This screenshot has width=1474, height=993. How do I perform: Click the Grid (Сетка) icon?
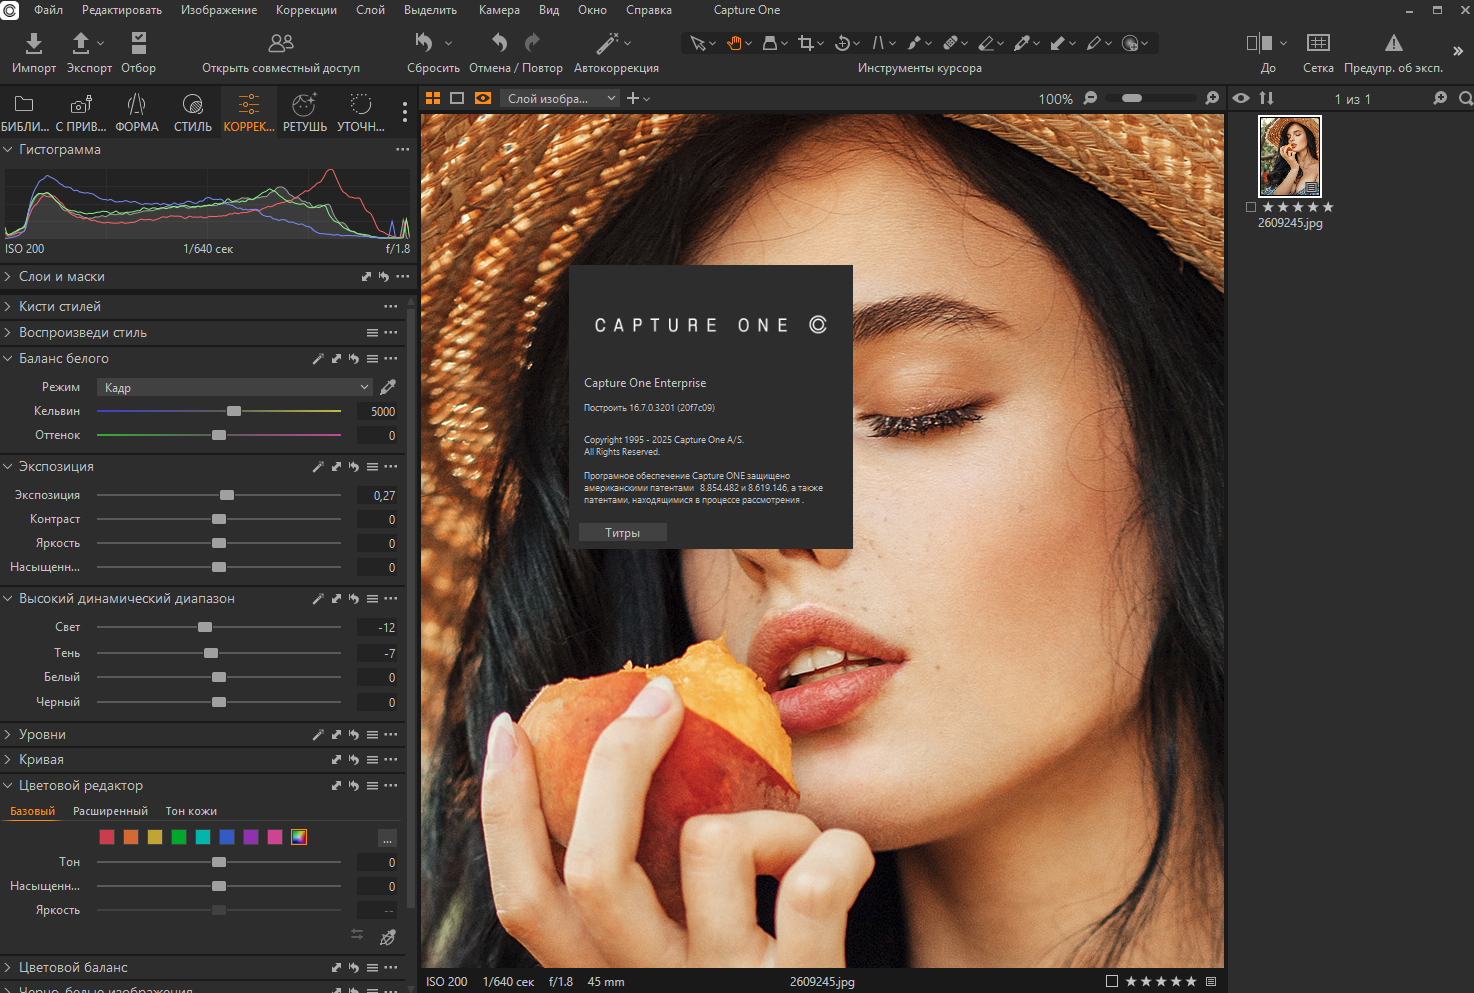pyautogui.click(x=1318, y=43)
